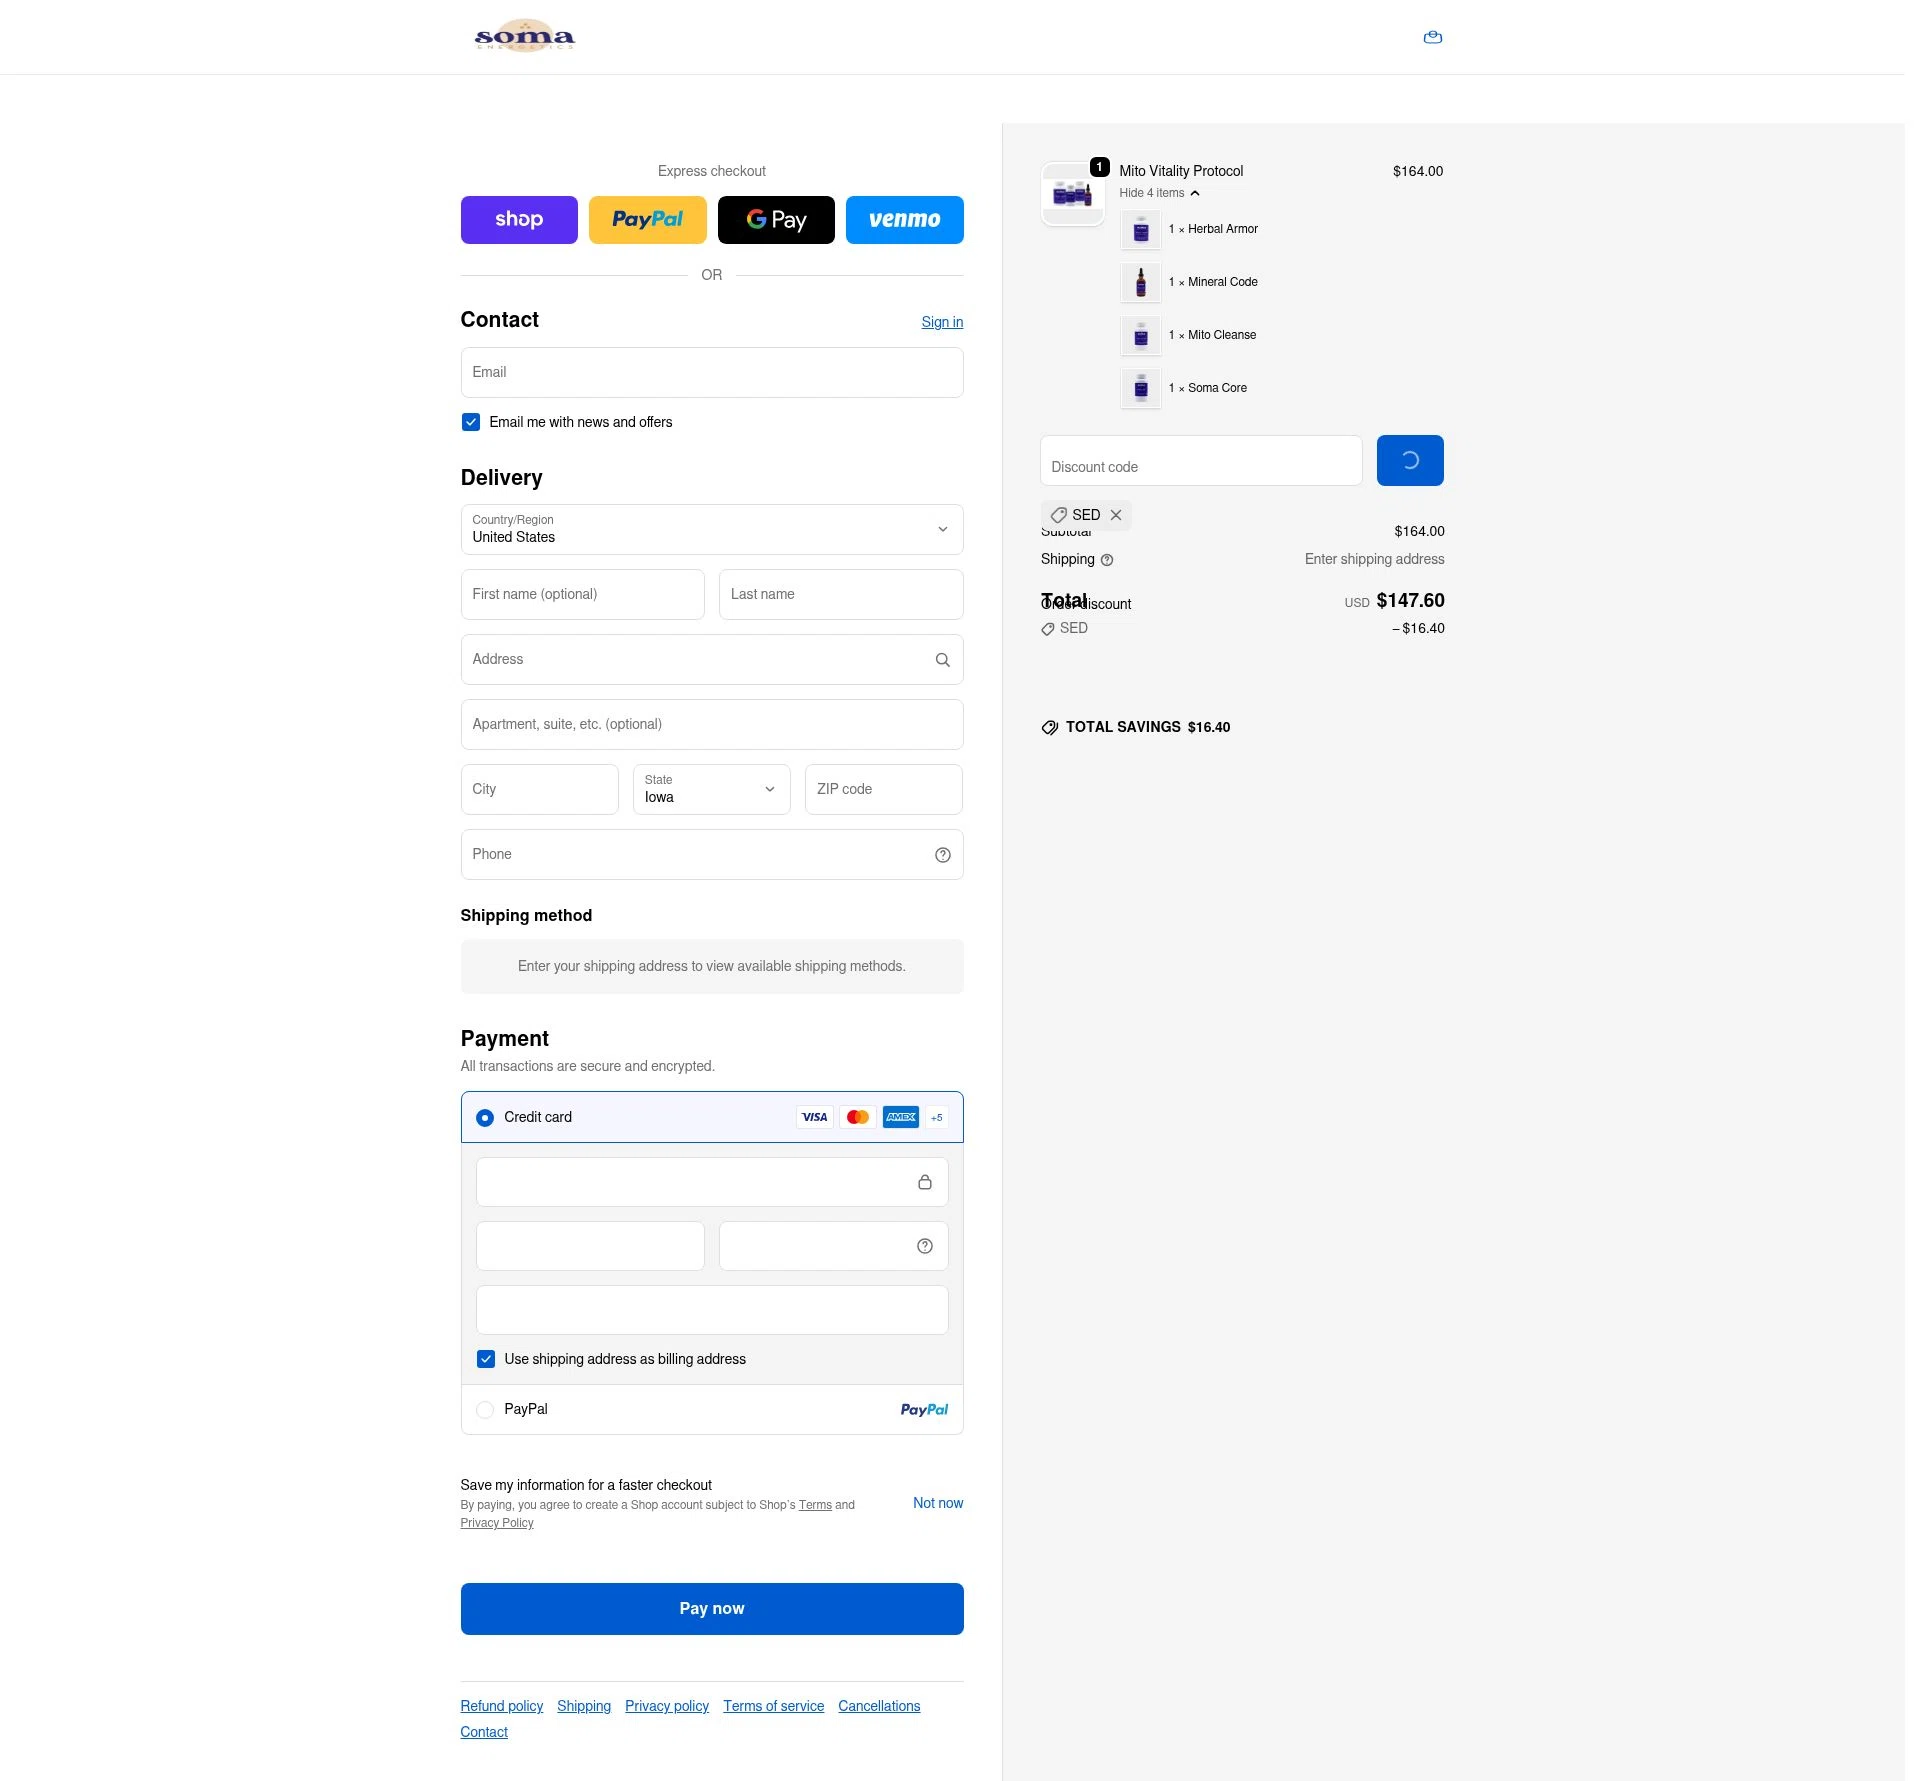Check out with Shop Pay

519,220
